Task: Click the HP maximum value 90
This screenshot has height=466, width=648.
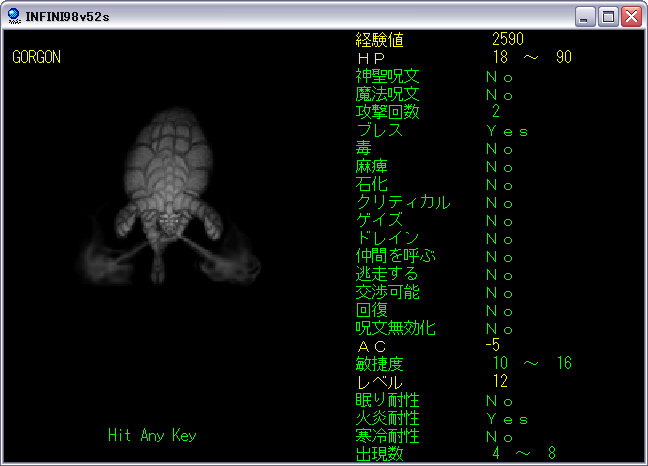Action: click(564, 57)
